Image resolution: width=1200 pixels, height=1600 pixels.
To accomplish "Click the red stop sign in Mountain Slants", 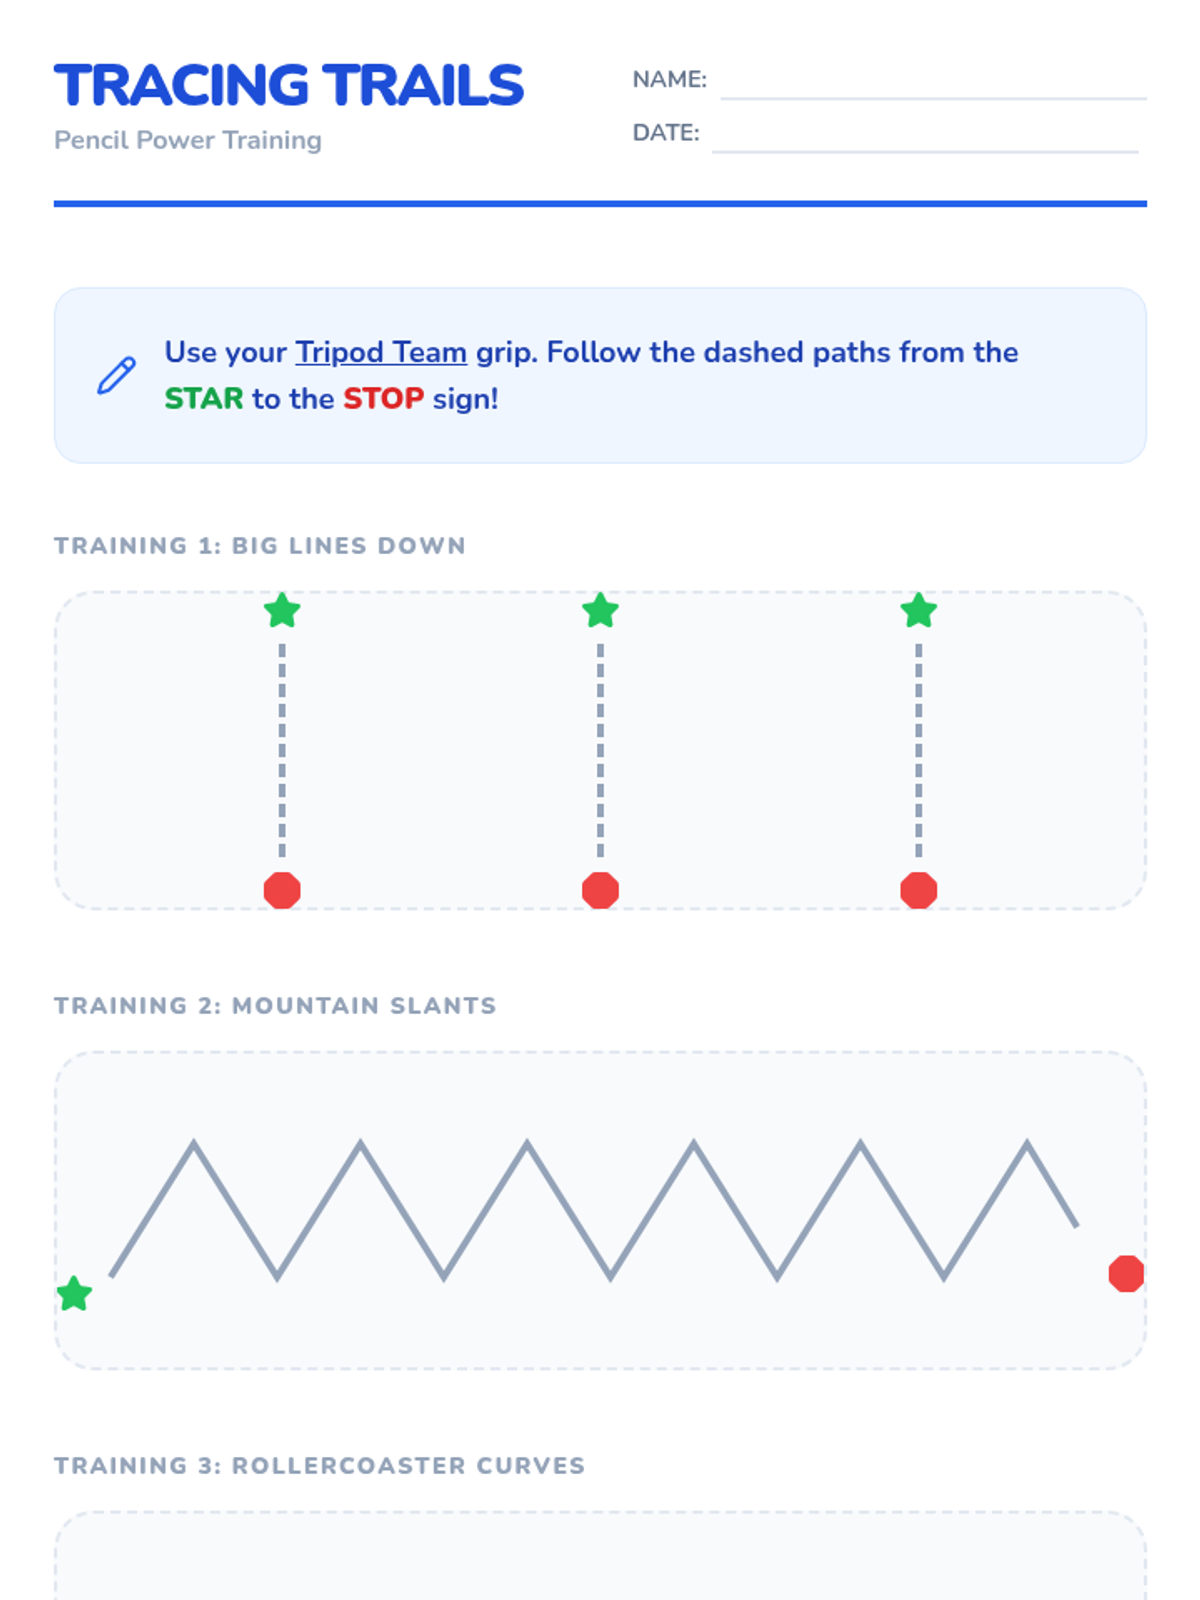I will point(1126,1274).
